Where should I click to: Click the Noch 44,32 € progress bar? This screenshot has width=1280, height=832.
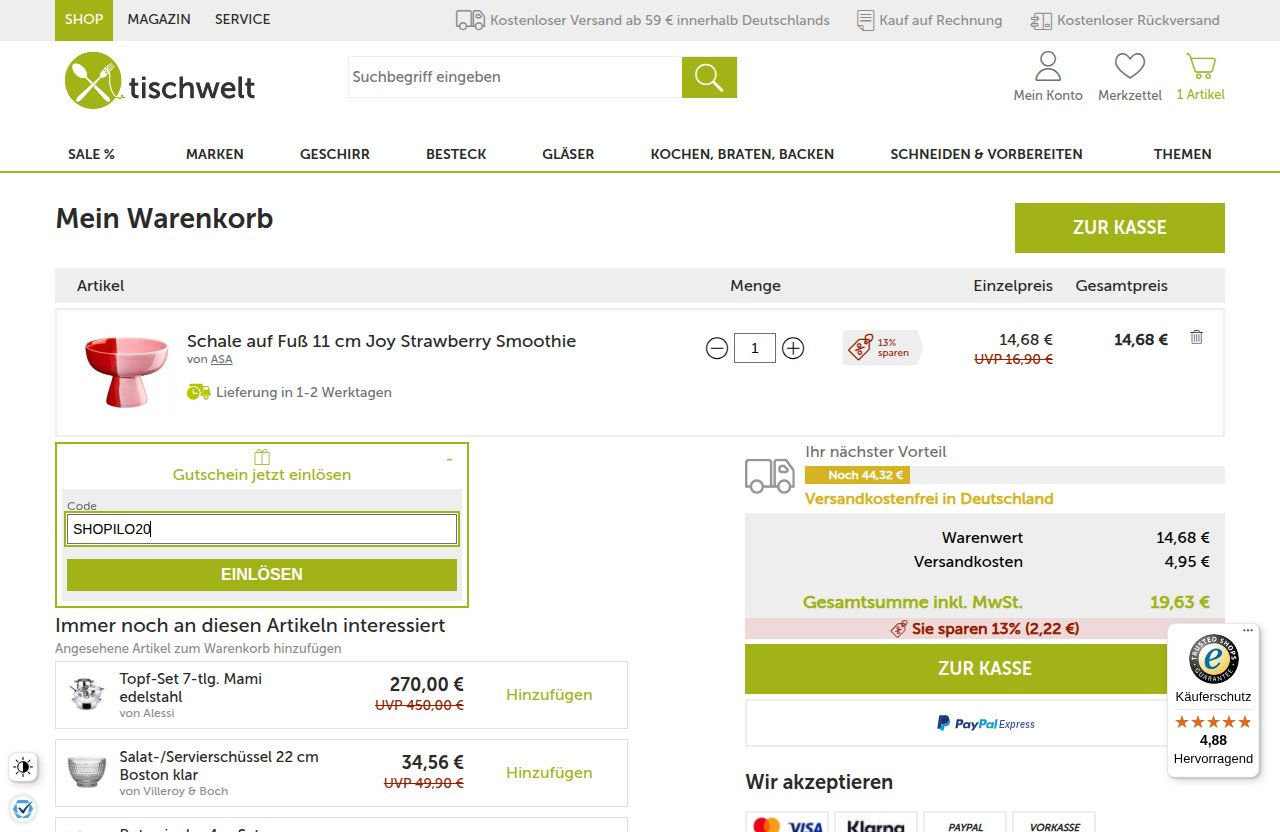point(1014,475)
